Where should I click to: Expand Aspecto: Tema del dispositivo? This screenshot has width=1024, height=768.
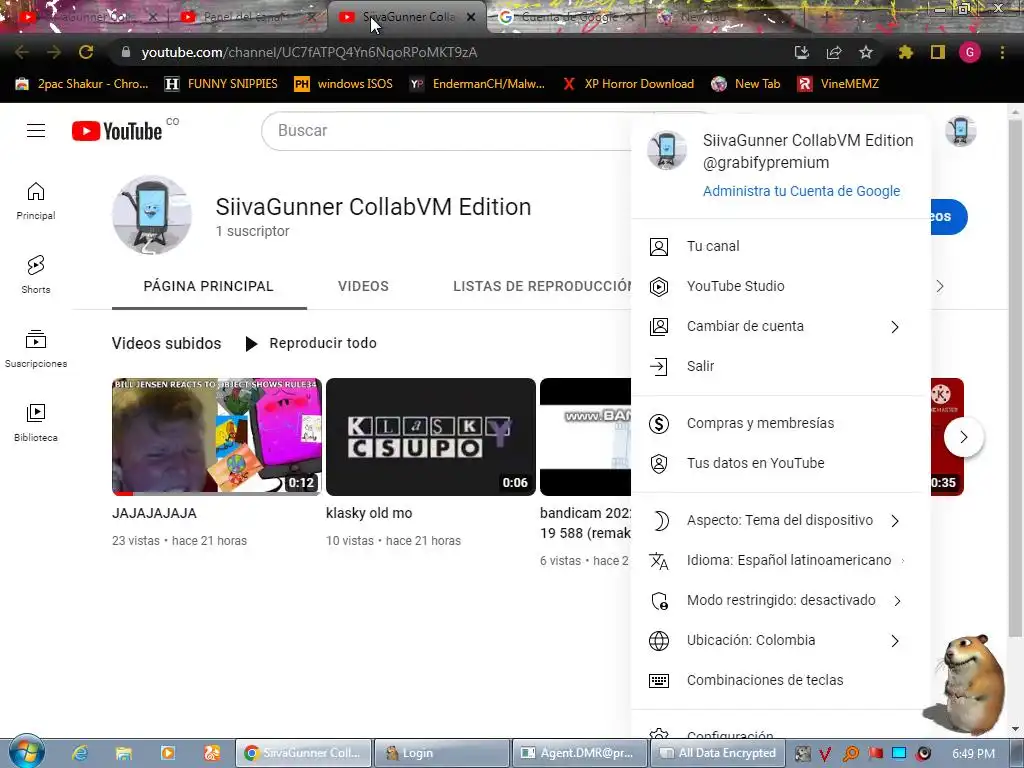pos(780,520)
